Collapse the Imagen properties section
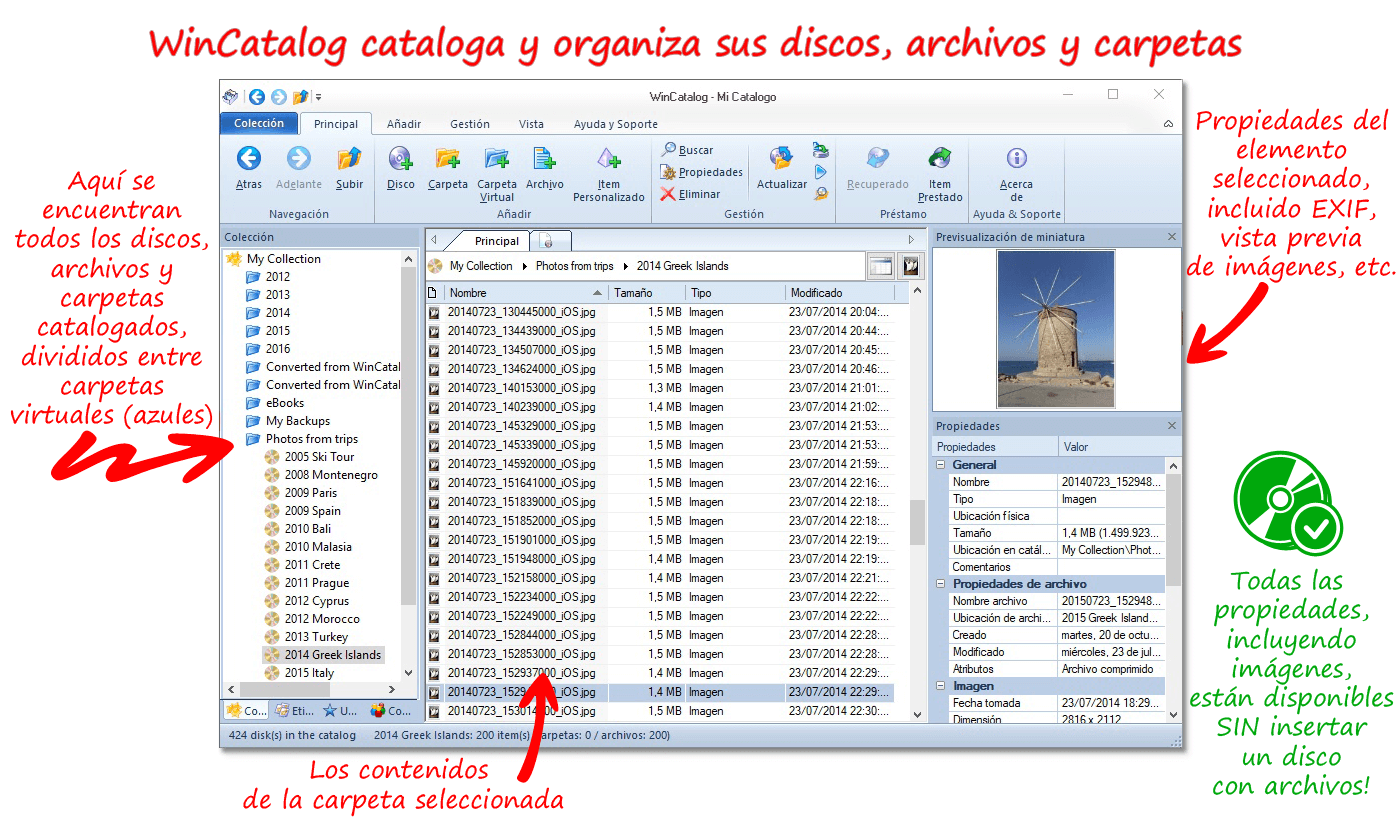The width and height of the screenshot is (1400, 830). coord(940,686)
